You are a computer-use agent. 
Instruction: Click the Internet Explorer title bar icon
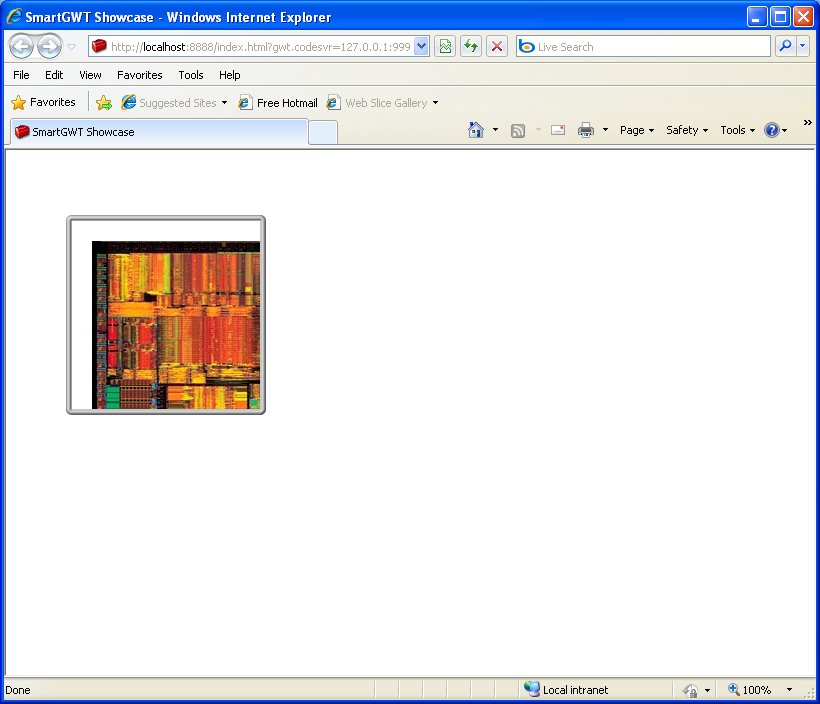point(14,16)
